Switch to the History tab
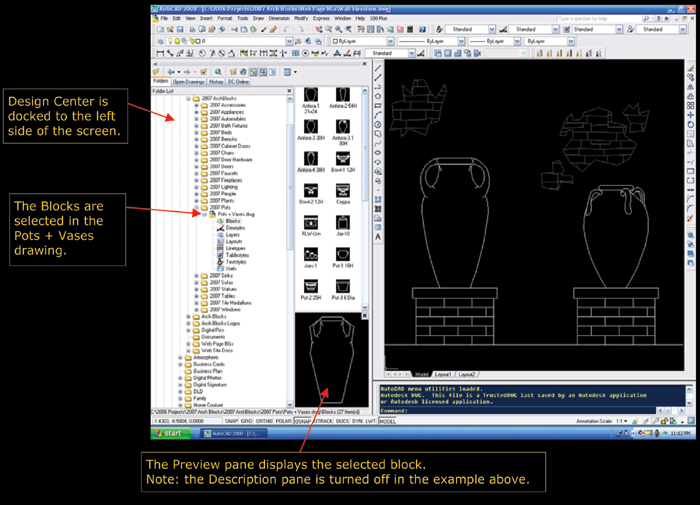700x505 pixels. point(216,82)
